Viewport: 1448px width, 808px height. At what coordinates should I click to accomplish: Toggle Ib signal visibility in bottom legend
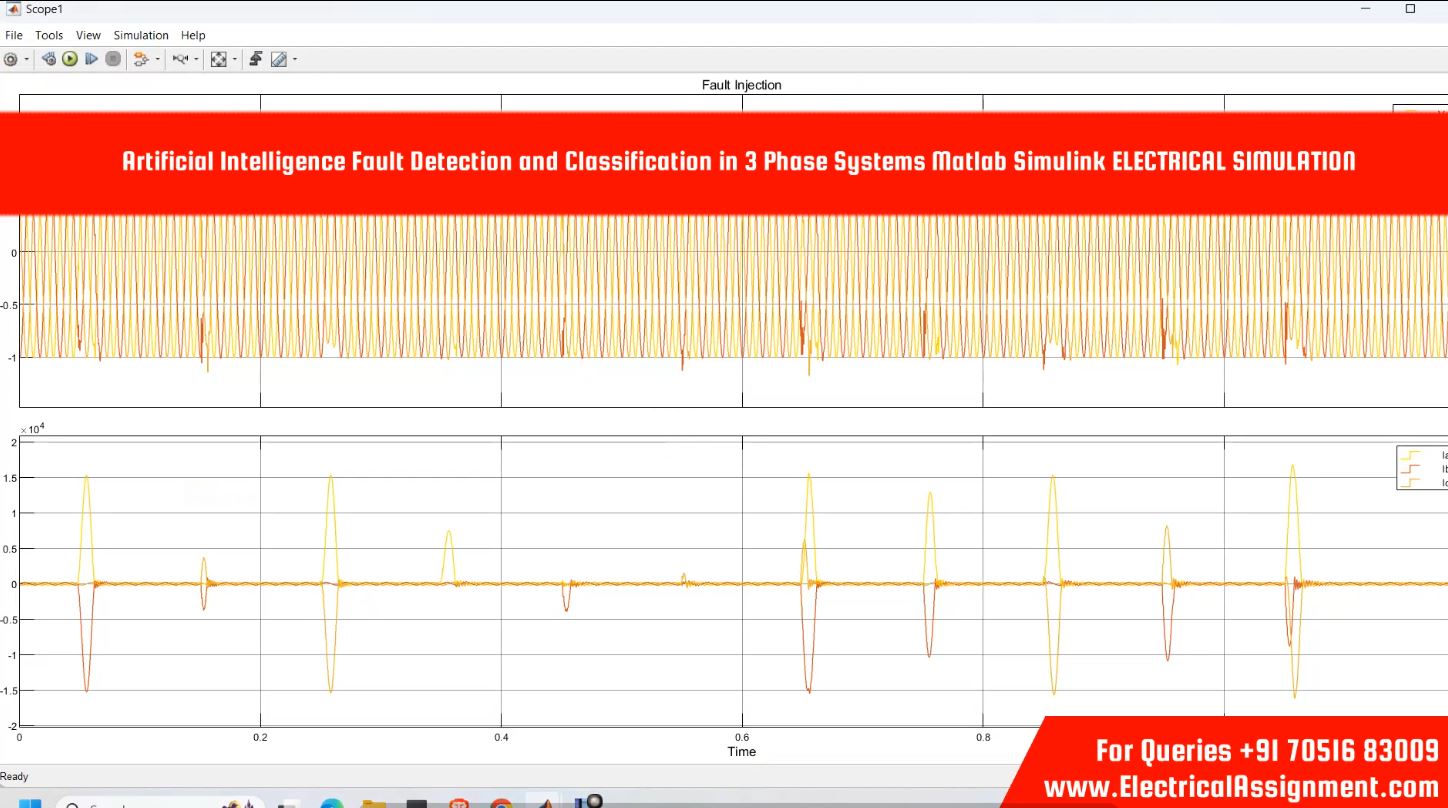(1421, 469)
